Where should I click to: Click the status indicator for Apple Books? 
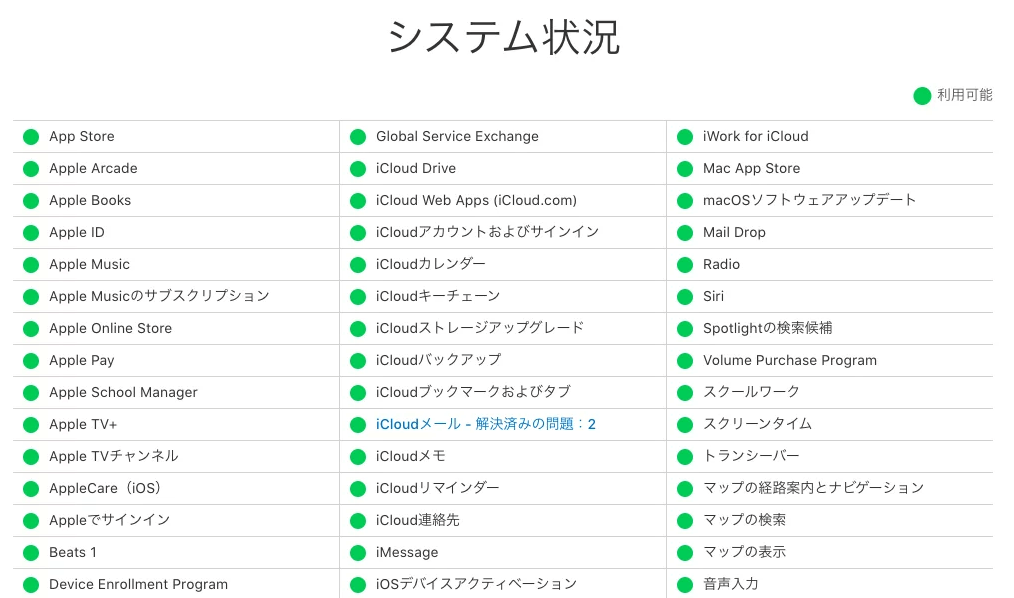pyautogui.click(x=31, y=200)
